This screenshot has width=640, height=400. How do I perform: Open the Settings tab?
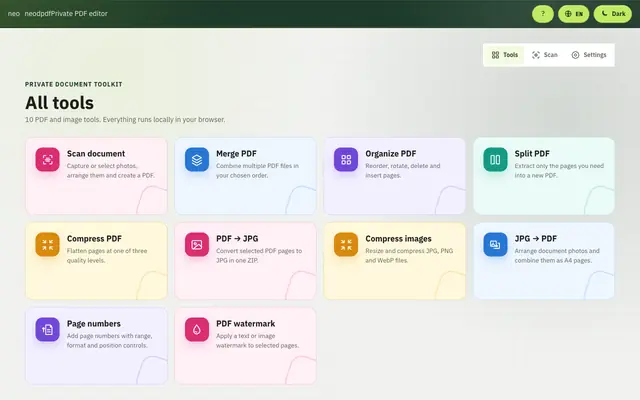tap(589, 55)
